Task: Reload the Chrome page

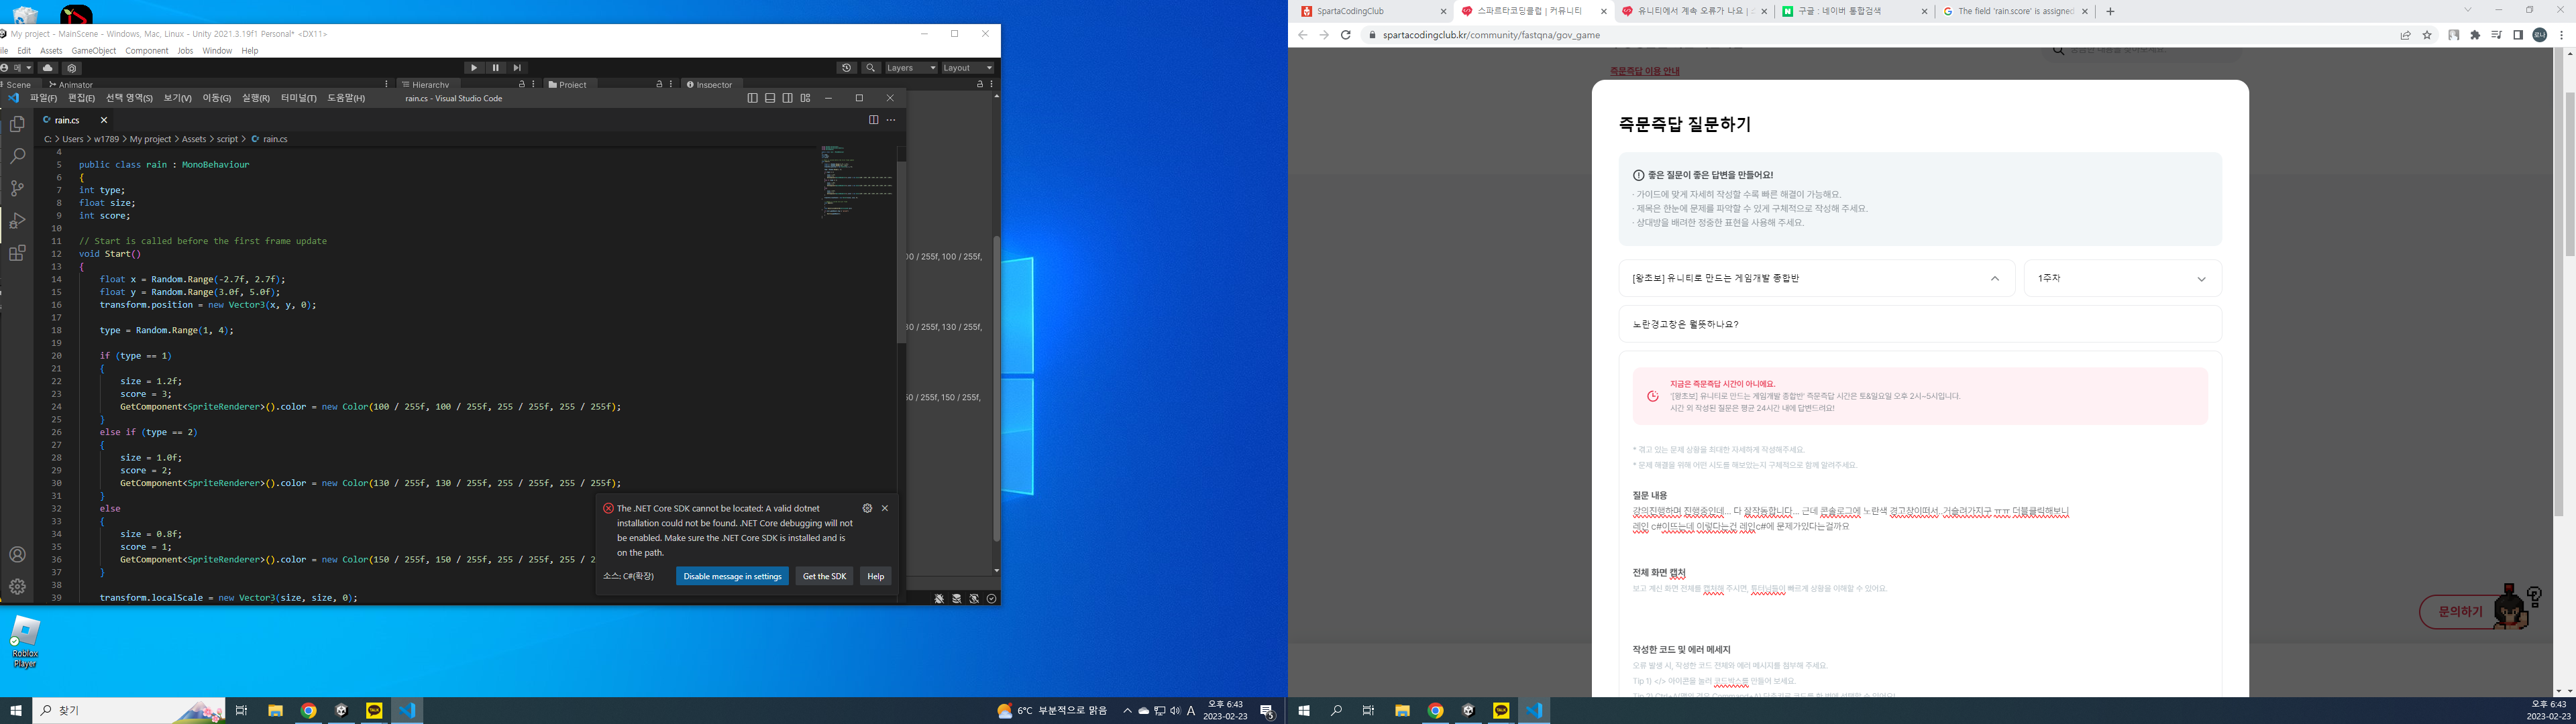Action: tap(1345, 35)
